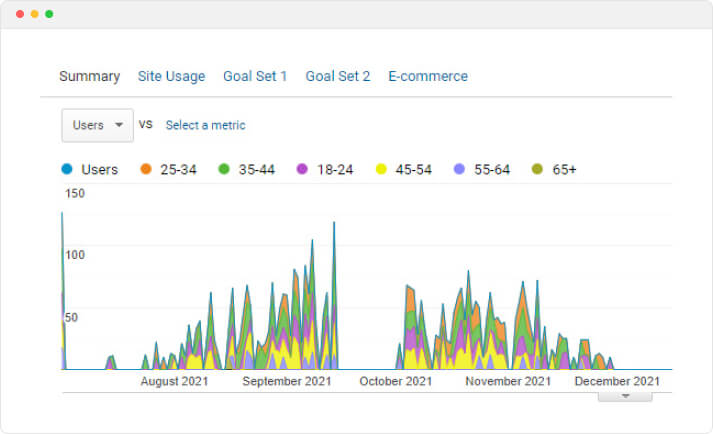
Task: Click the December 2021 axis label
Action: pos(617,381)
